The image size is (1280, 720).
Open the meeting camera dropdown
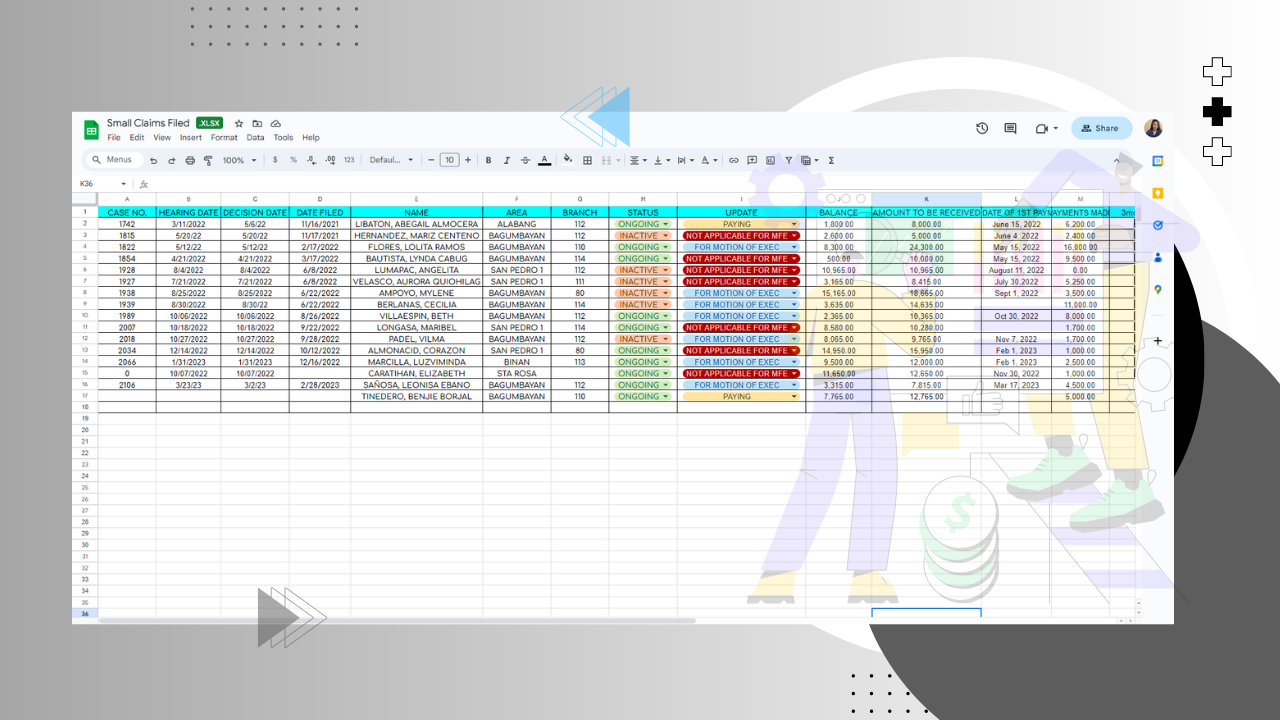[x=1046, y=128]
